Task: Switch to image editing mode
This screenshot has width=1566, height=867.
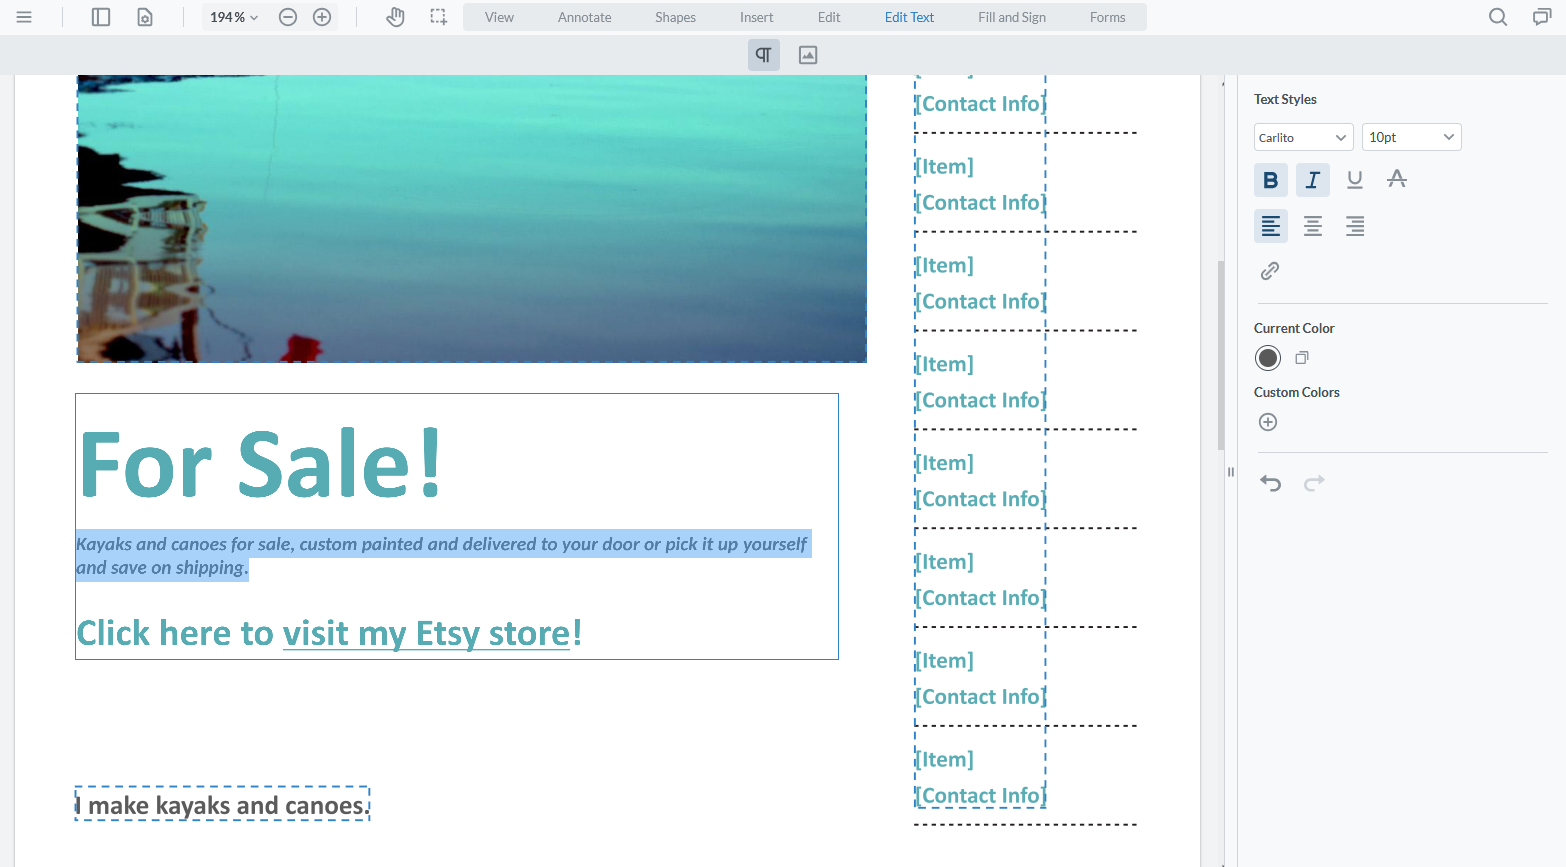Action: (x=807, y=55)
